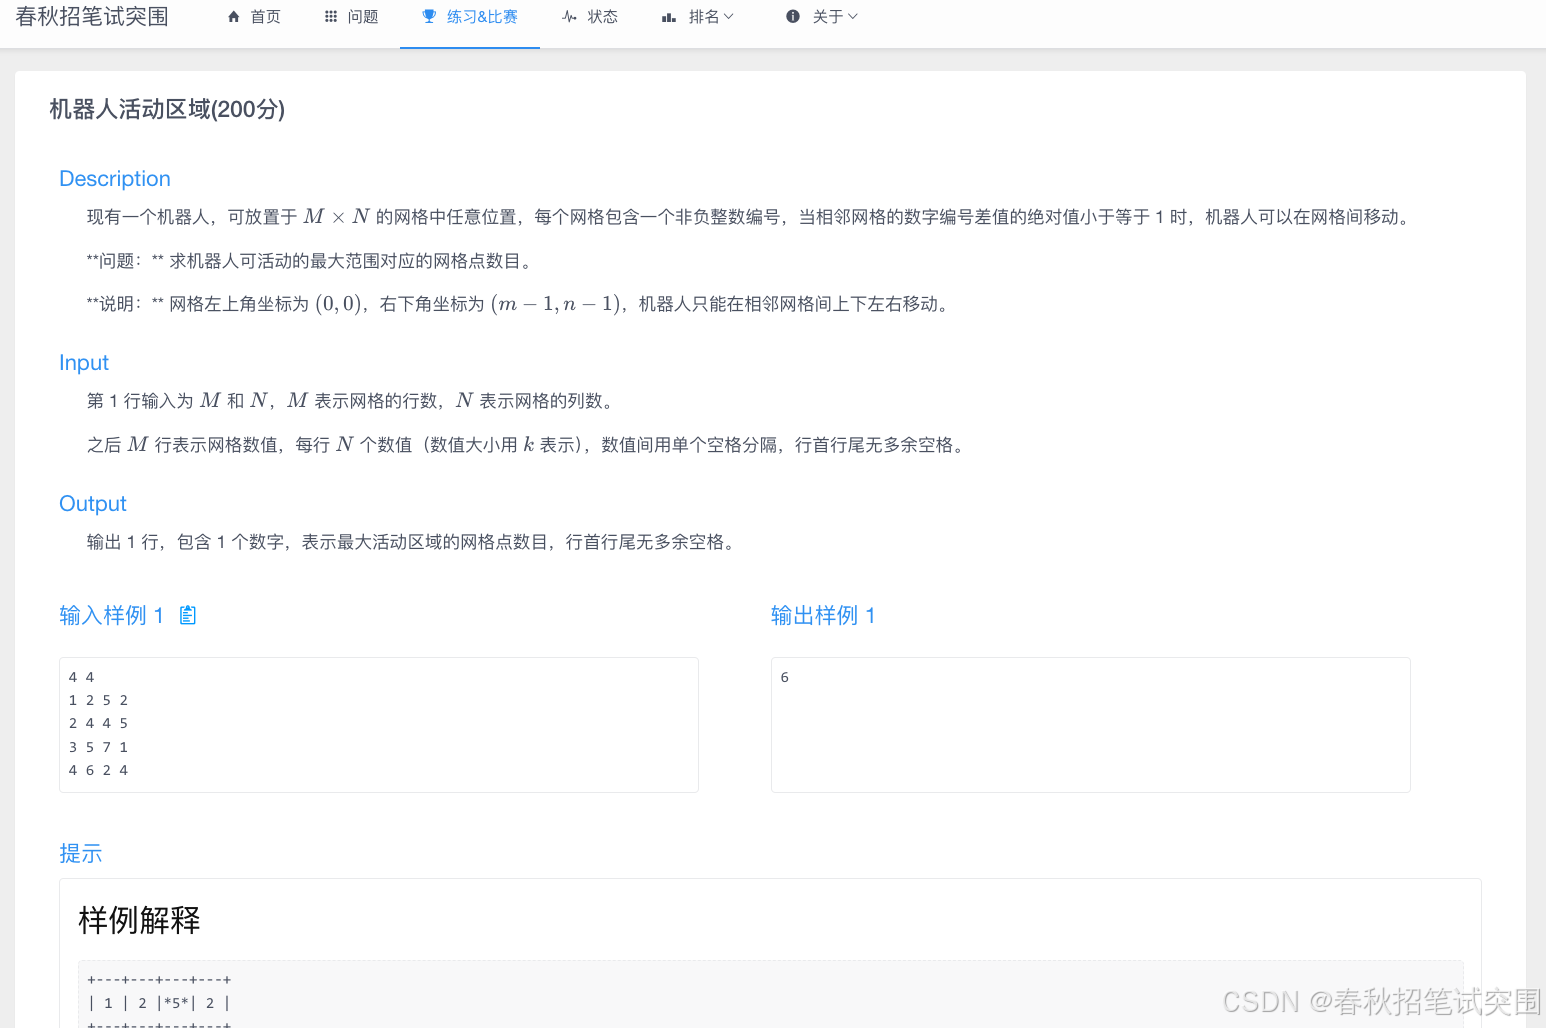Screen dimensions: 1546x1028
Task: Copy sample input using the clipboard icon
Action: click(188, 615)
